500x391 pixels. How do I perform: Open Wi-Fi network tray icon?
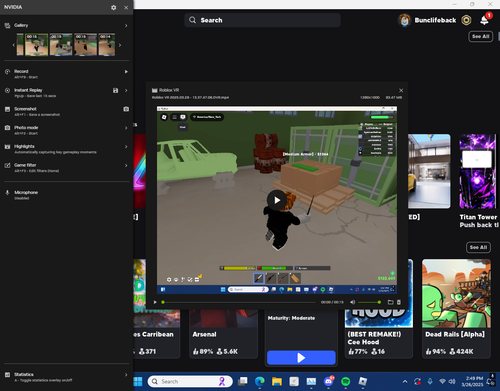pos(442,381)
